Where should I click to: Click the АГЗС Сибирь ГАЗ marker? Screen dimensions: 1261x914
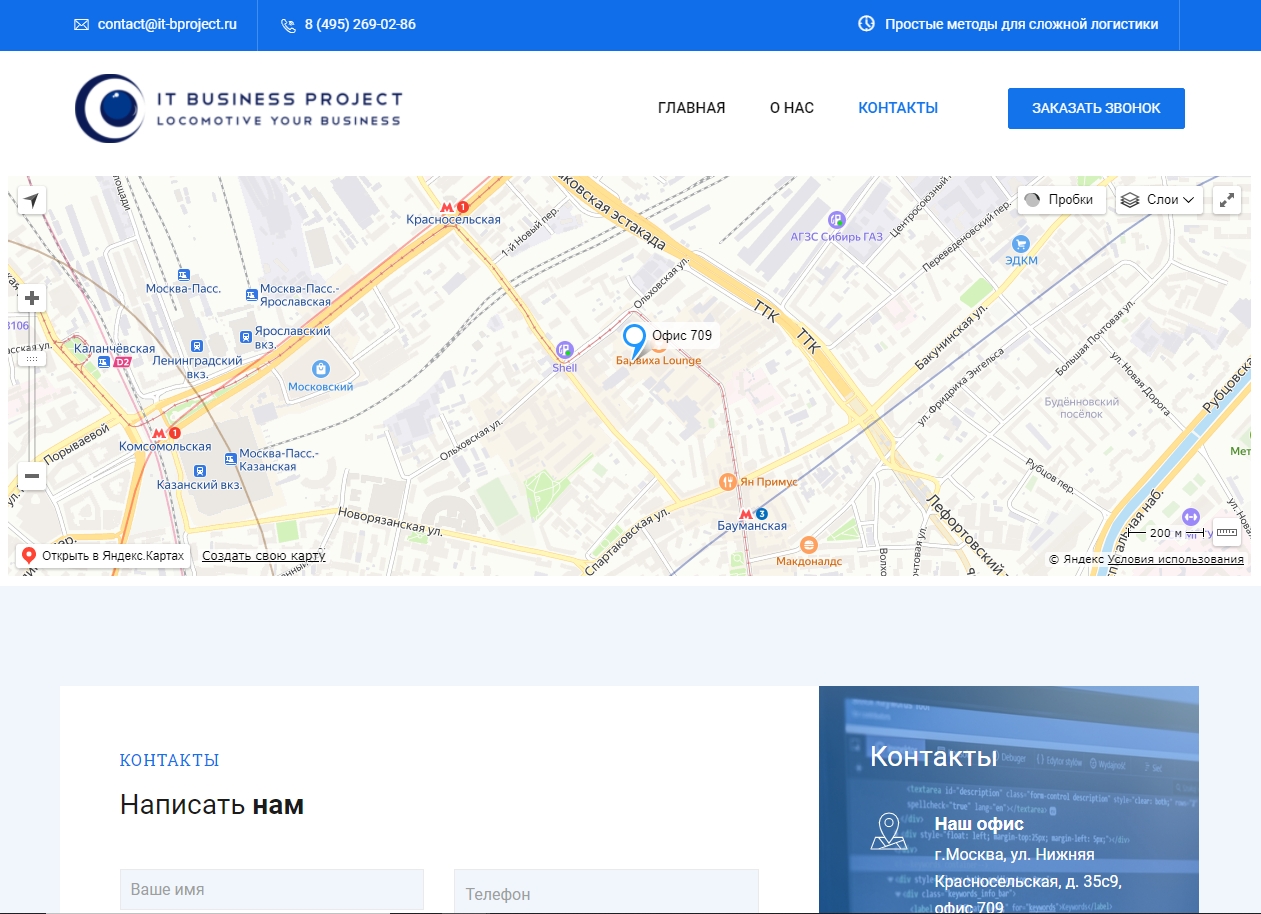pos(837,220)
